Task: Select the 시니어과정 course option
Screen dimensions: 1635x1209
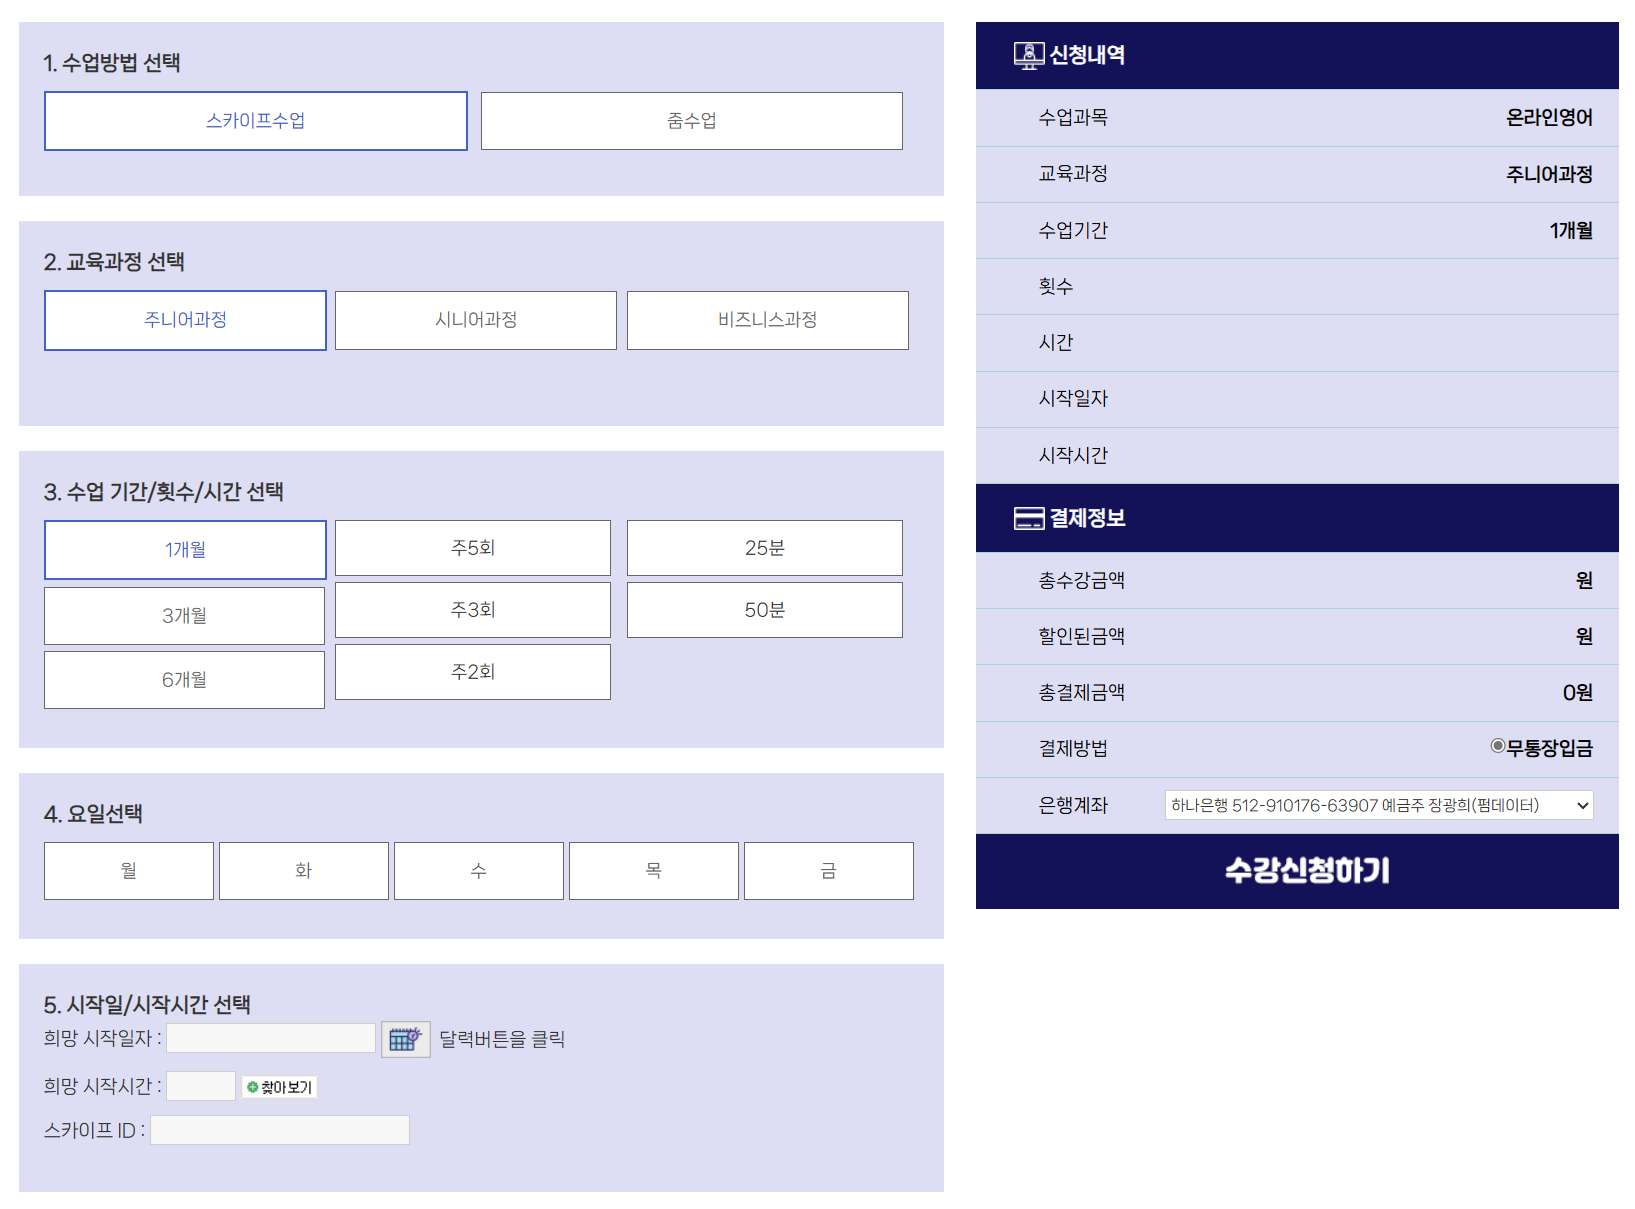Action: 475,320
